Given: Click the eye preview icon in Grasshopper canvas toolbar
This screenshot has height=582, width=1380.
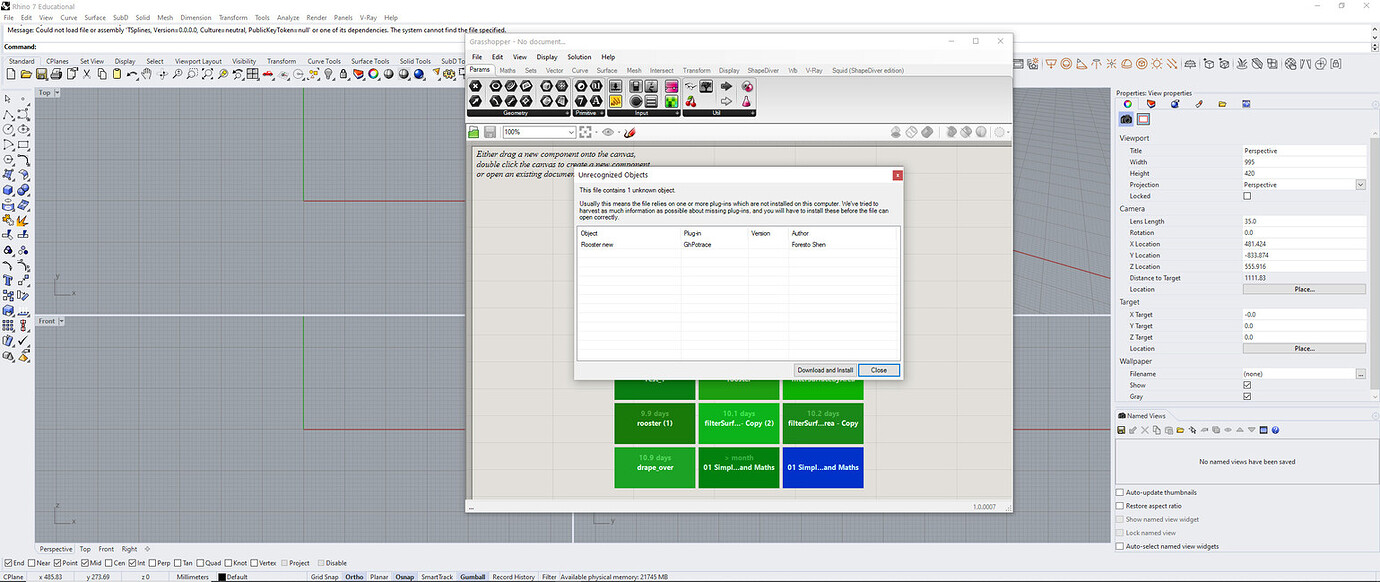Looking at the screenshot, I should [x=608, y=131].
